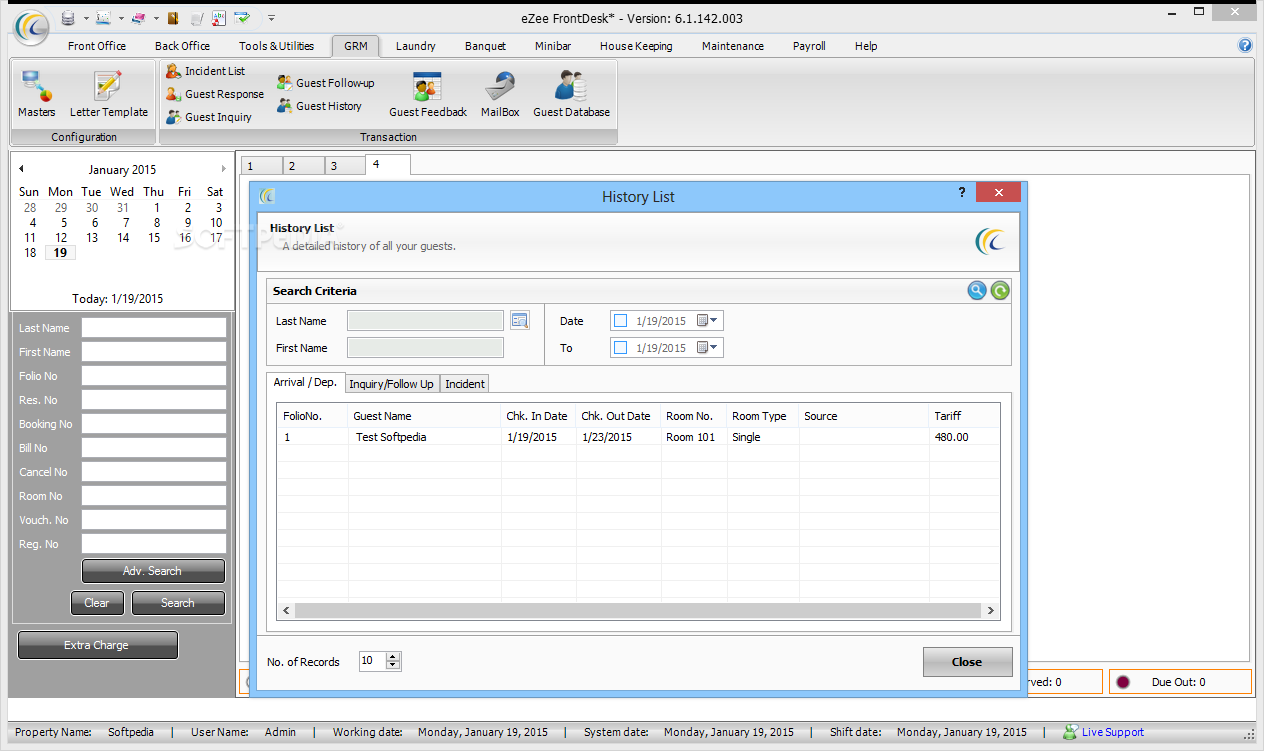Customize the quick access toolbar dropdown
The height and width of the screenshot is (751, 1264).
tap(271, 18)
